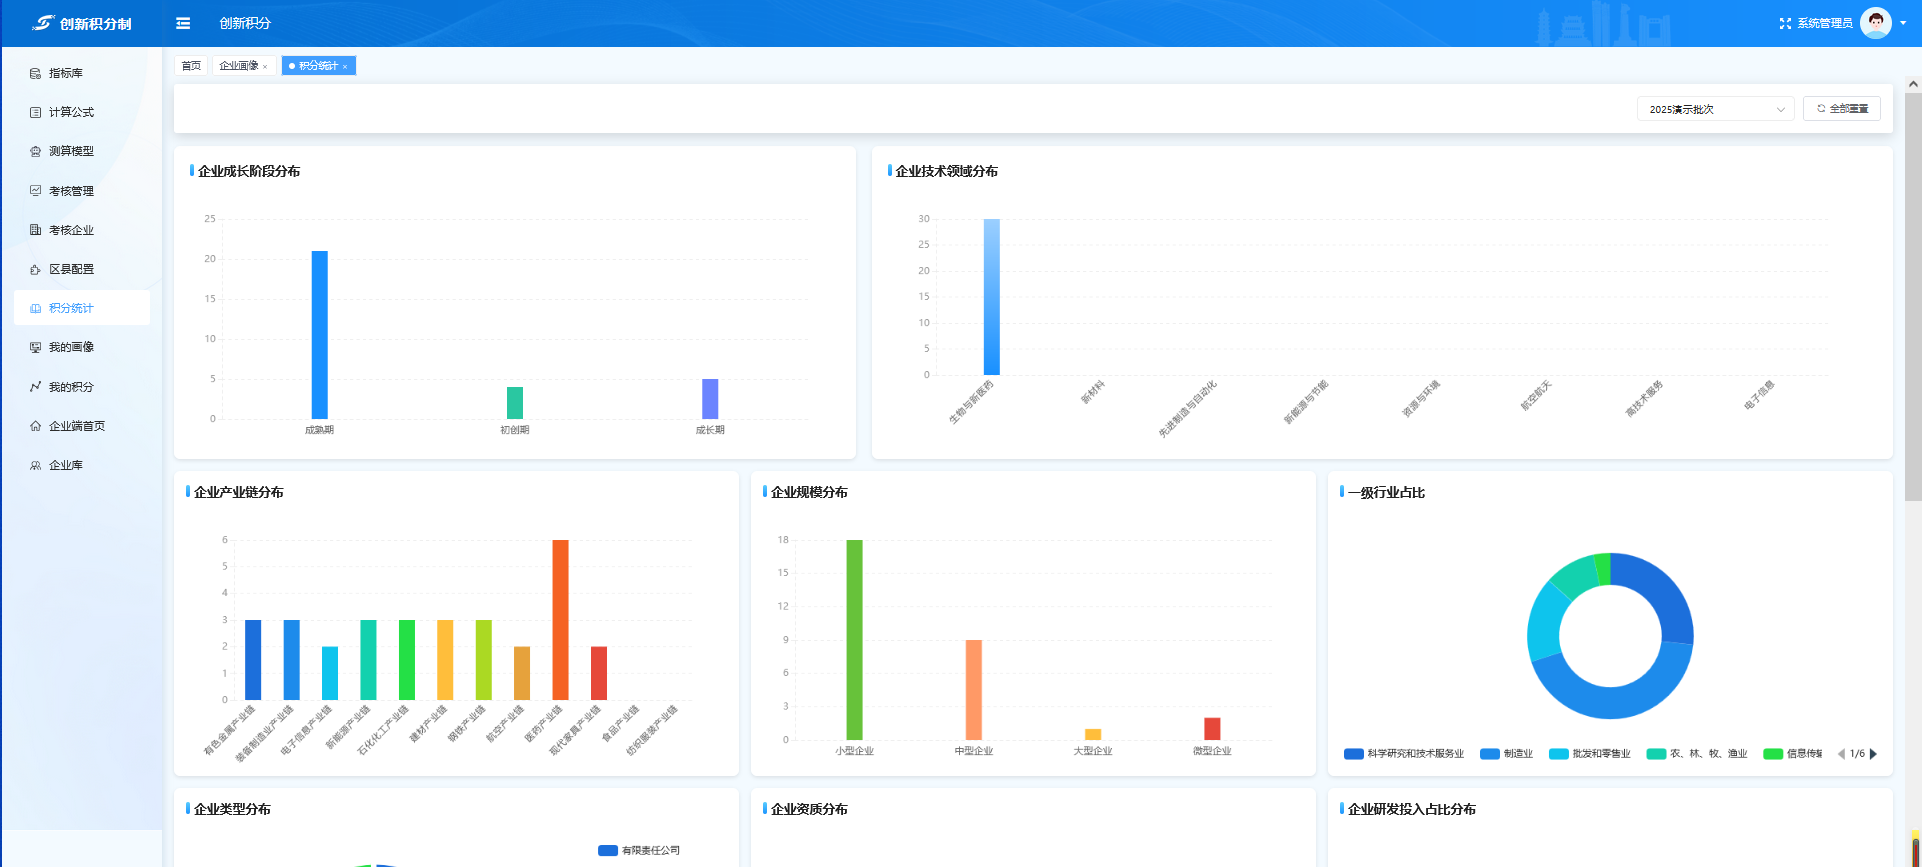Click the 指标库 sidebar icon
The width and height of the screenshot is (1922, 867).
36,73
